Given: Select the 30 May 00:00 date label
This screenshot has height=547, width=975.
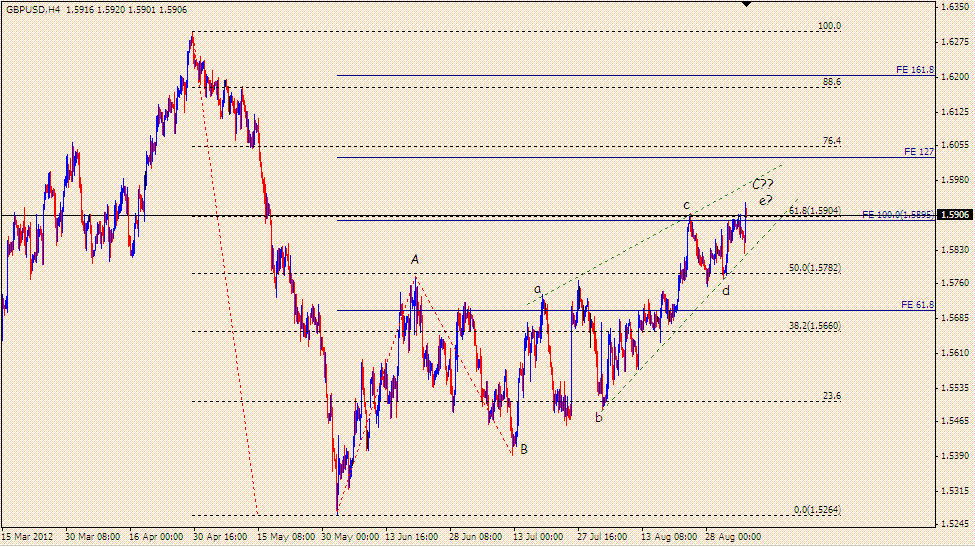Looking at the screenshot, I should coord(349,536).
